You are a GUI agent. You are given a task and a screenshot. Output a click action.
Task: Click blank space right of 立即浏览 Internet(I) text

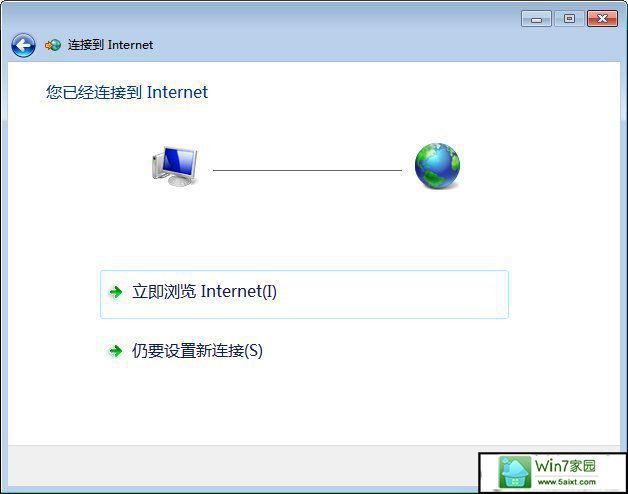[390, 292]
